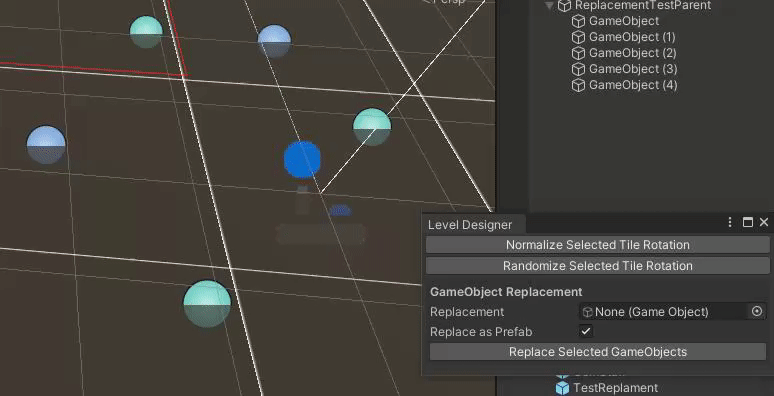774x396 pixels.
Task: Click Replace Selected GameObjects button
Action: [598, 352]
